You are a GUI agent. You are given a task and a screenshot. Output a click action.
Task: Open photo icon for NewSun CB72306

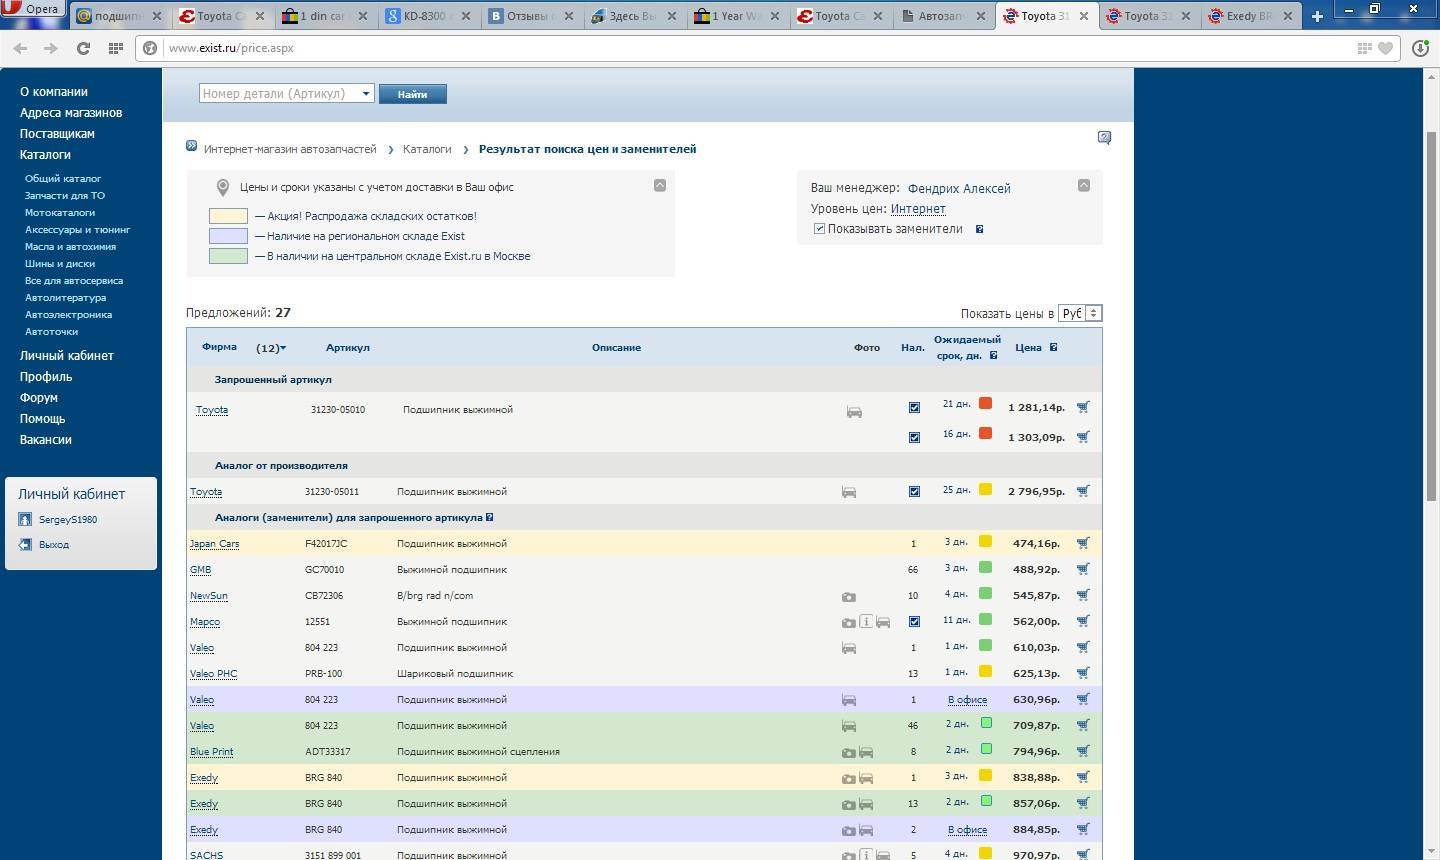(x=848, y=596)
